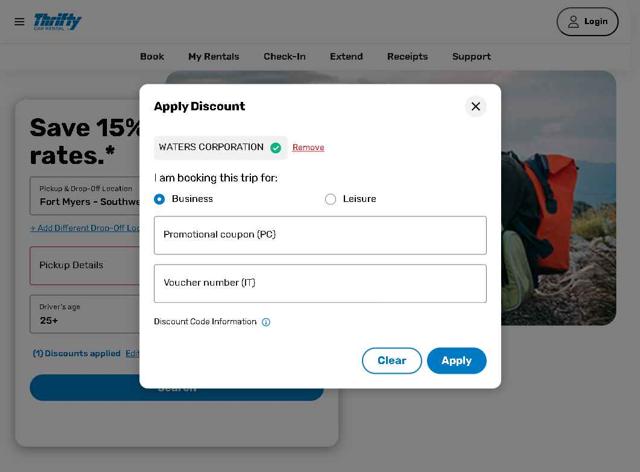Open the Extend menu item

pyautogui.click(x=346, y=56)
